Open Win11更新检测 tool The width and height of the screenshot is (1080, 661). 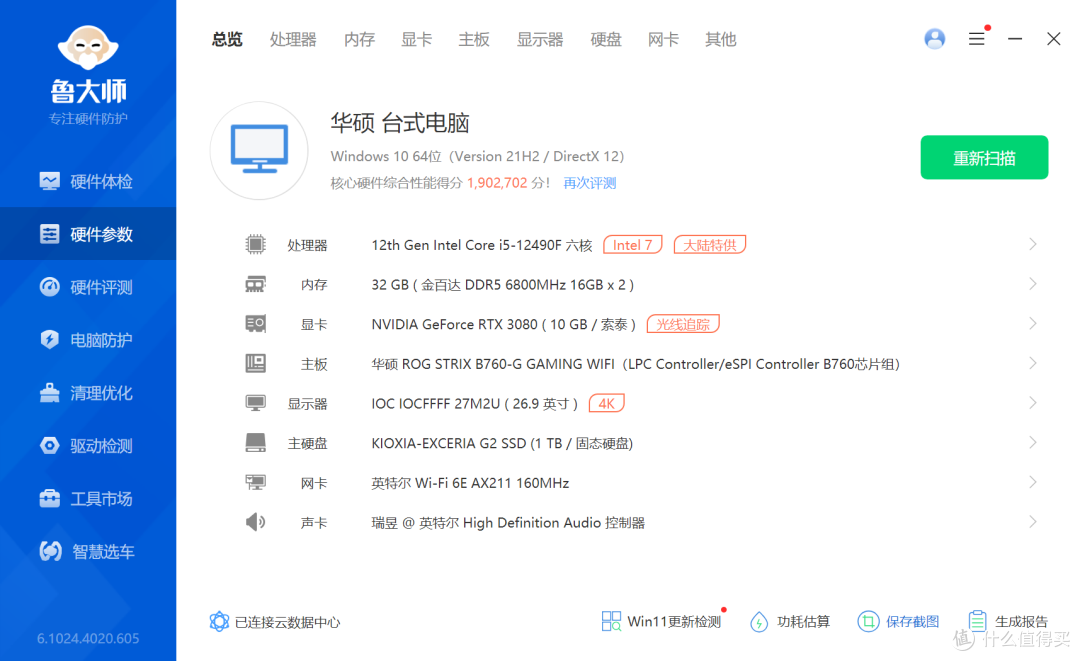(x=661, y=622)
